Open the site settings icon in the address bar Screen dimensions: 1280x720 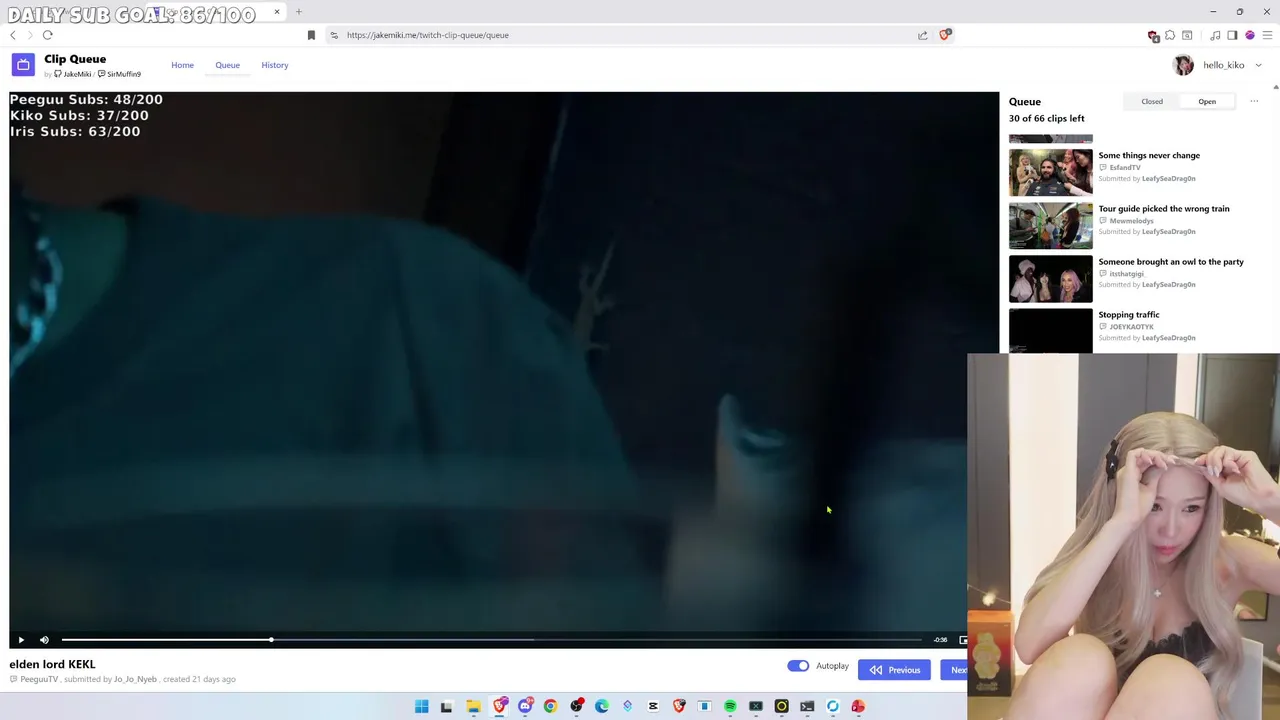pyautogui.click(x=334, y=35)
